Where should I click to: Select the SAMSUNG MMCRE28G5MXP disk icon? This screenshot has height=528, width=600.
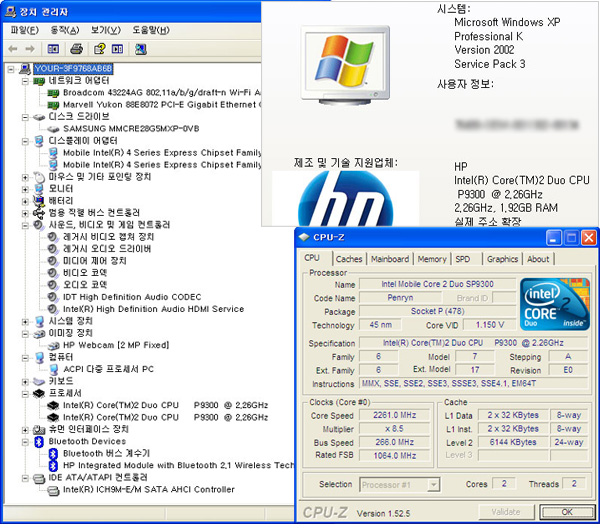pos(53,129)
